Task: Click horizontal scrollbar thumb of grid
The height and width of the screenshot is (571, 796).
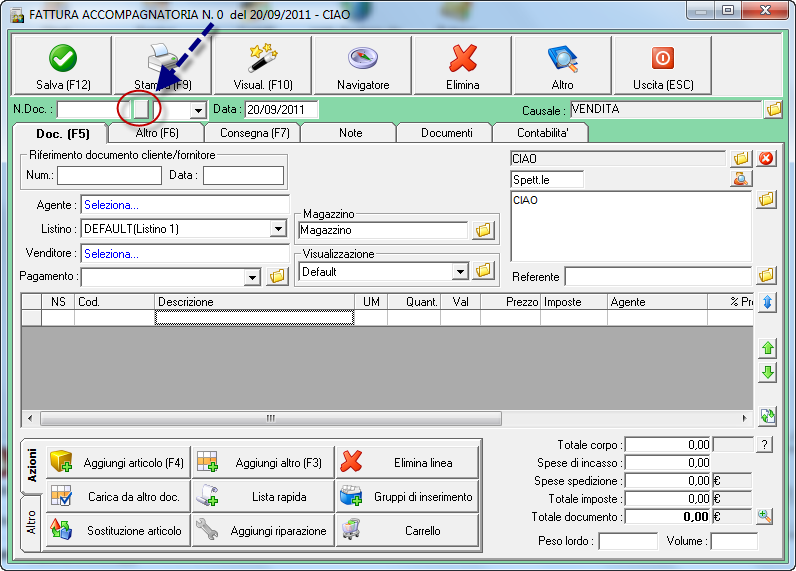Action: (271, 418)
